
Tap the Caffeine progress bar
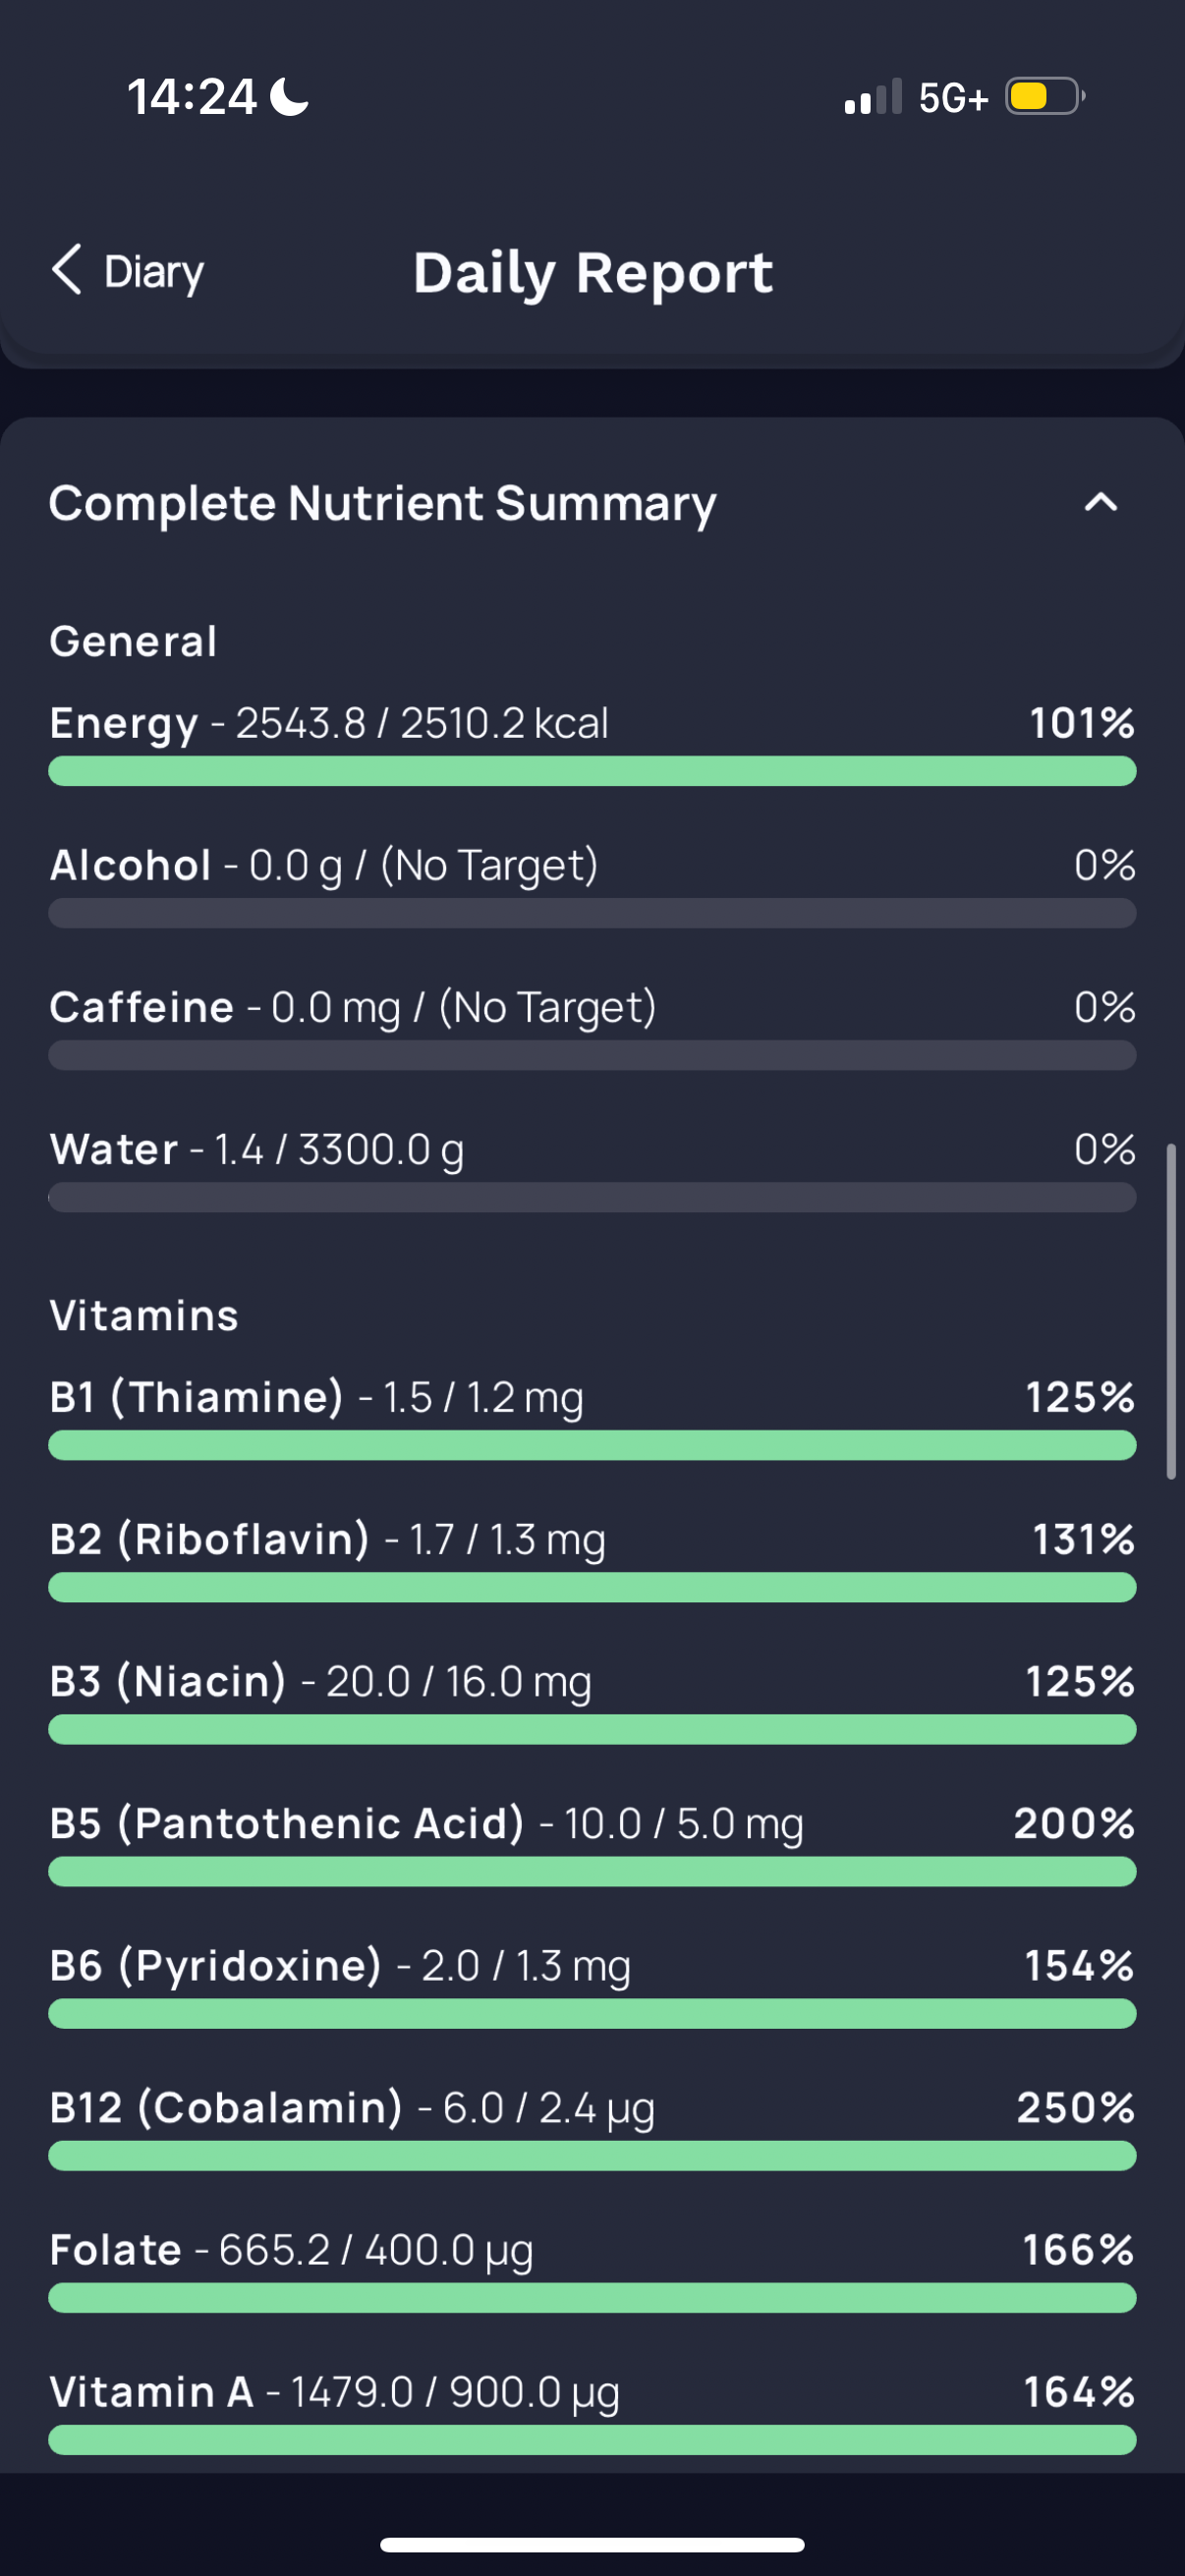pos(592,1055)
